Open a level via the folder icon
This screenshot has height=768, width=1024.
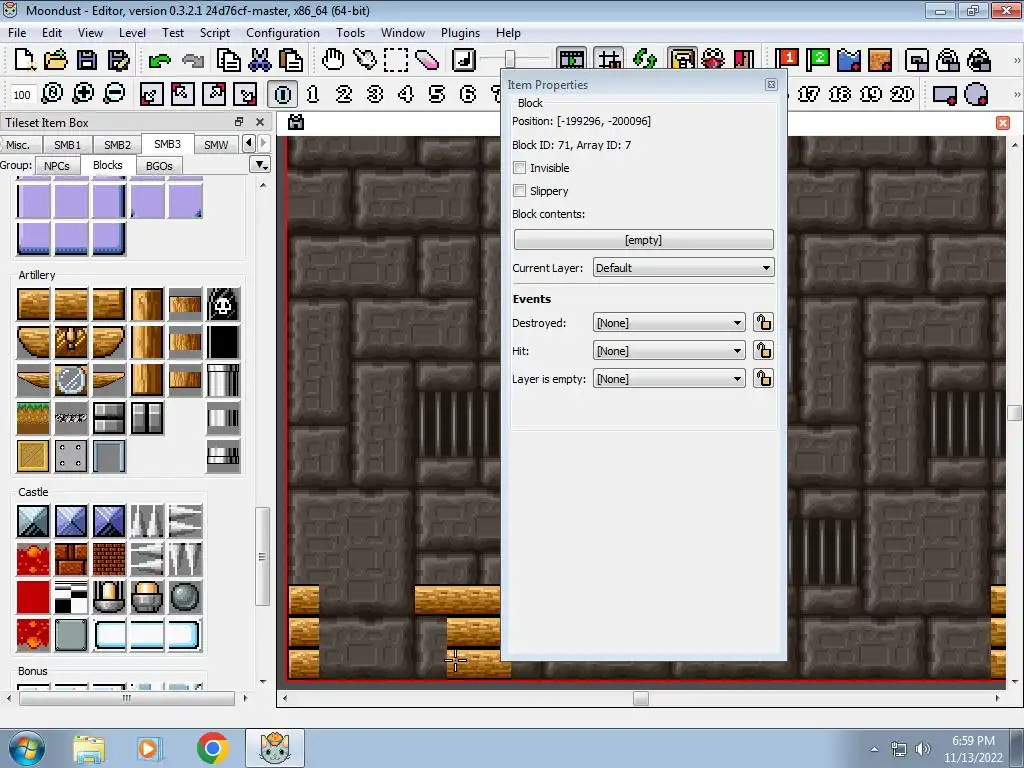click(56, 60)
